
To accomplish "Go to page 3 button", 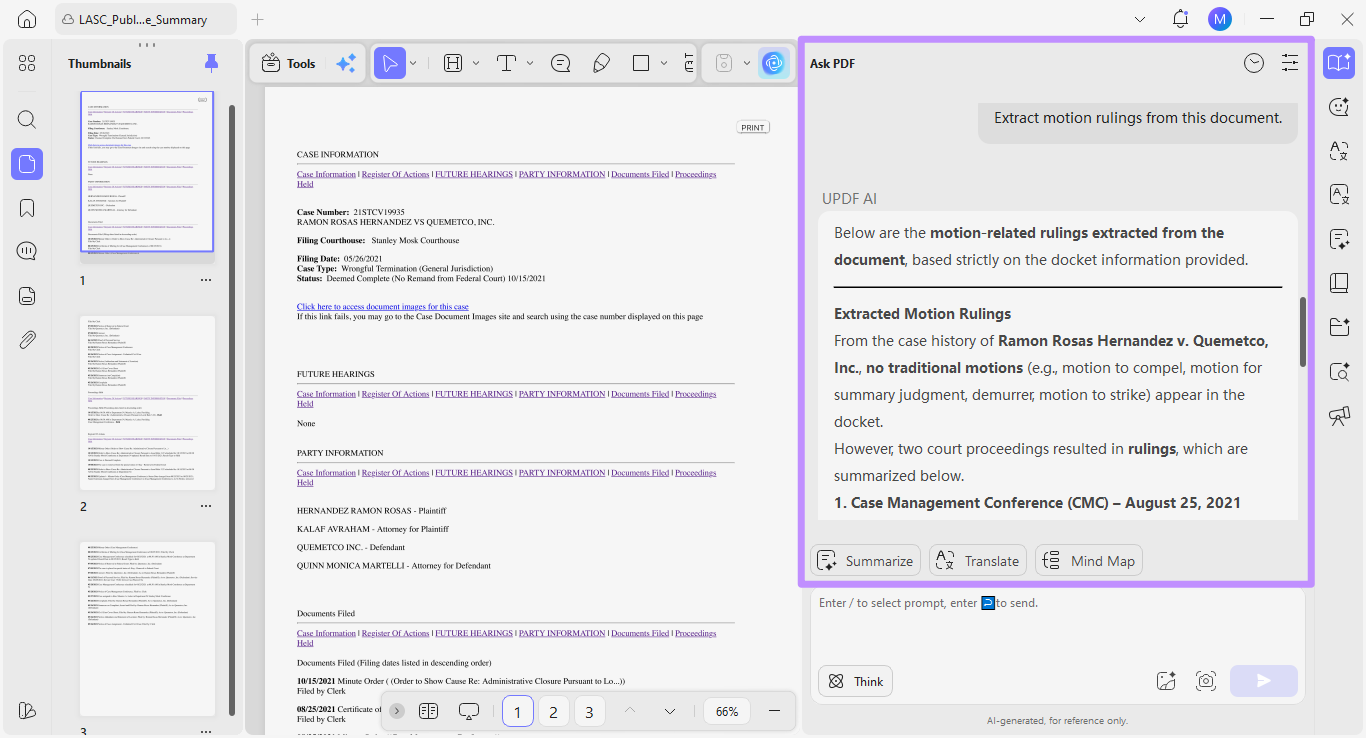I will click(x=589, y=711).
